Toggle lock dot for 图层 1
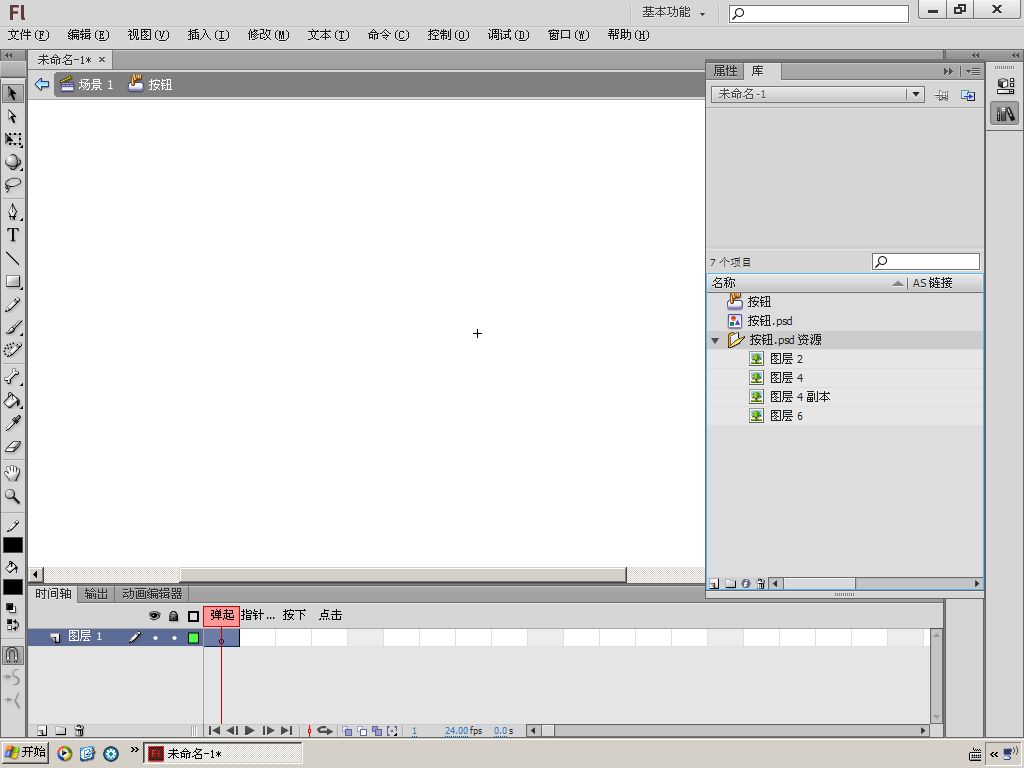 coord(174,637)
